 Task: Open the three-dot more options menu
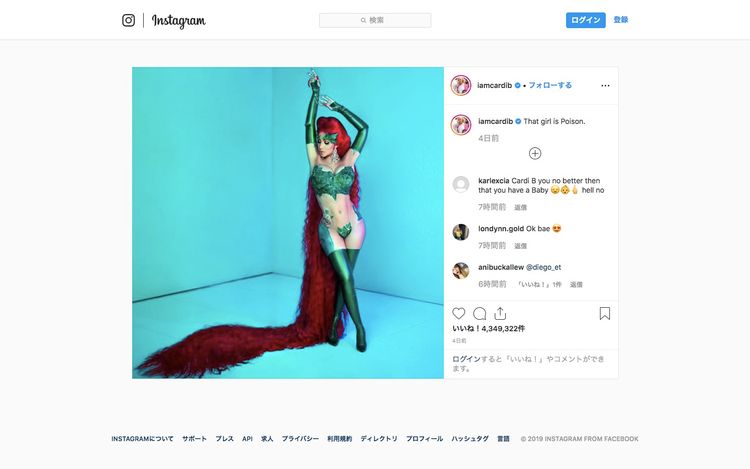[x=605, y=86]
